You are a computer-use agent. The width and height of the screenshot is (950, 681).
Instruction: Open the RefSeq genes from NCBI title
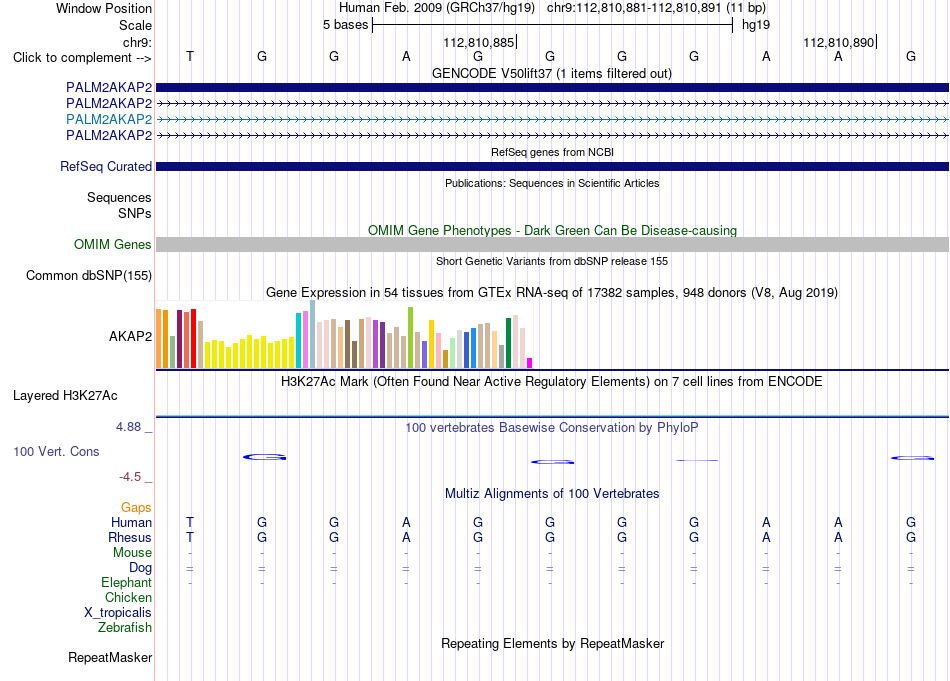tap(552, 152)
